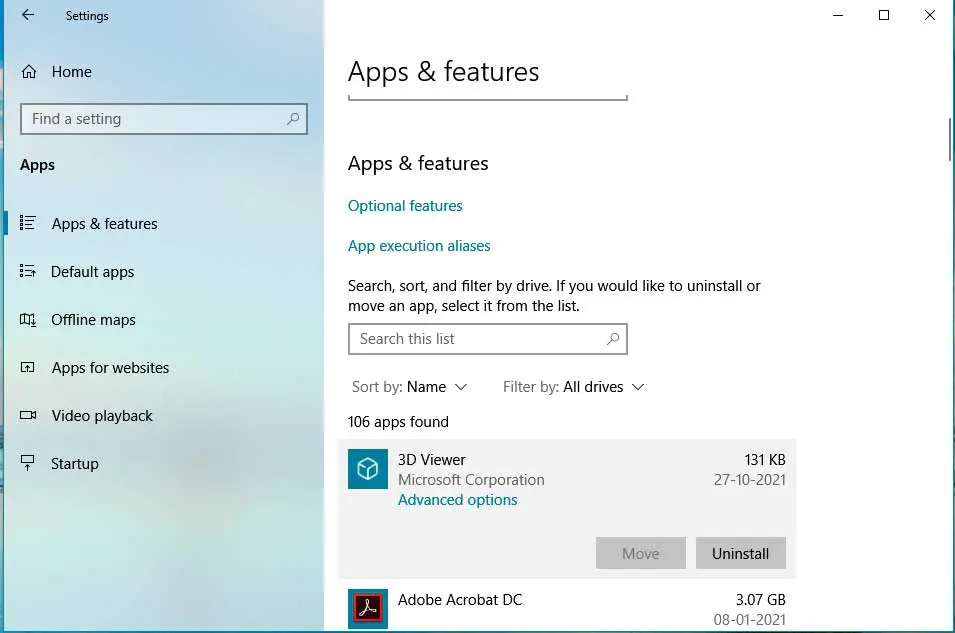Open Advanced options for 3D Viewer
This screenshot has width=955, height=633.
[x=457, y=500]
